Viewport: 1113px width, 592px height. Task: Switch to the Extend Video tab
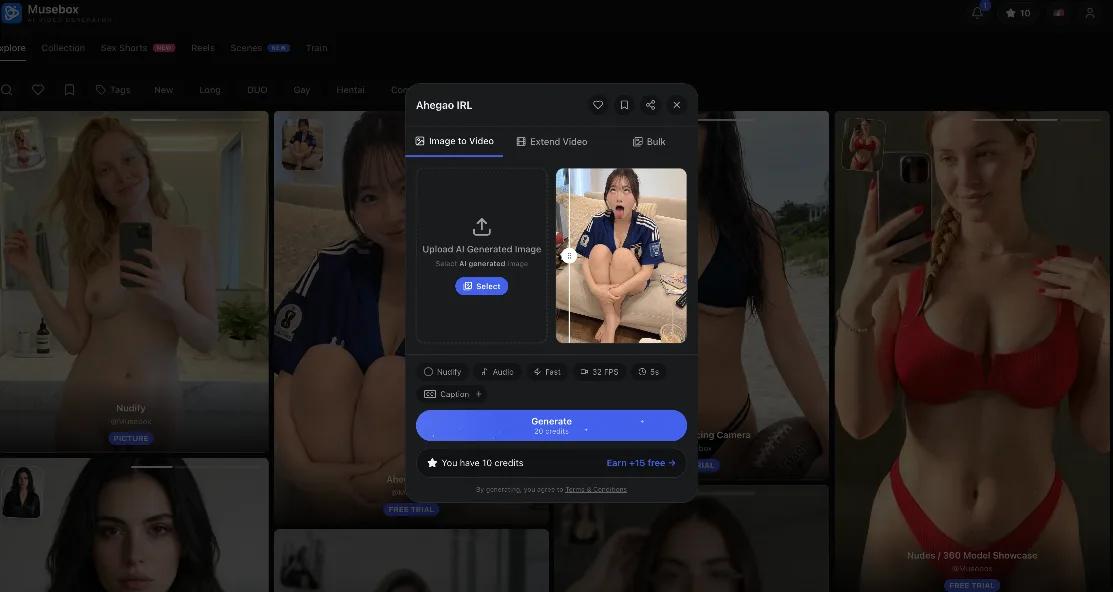tap(552, 141)
